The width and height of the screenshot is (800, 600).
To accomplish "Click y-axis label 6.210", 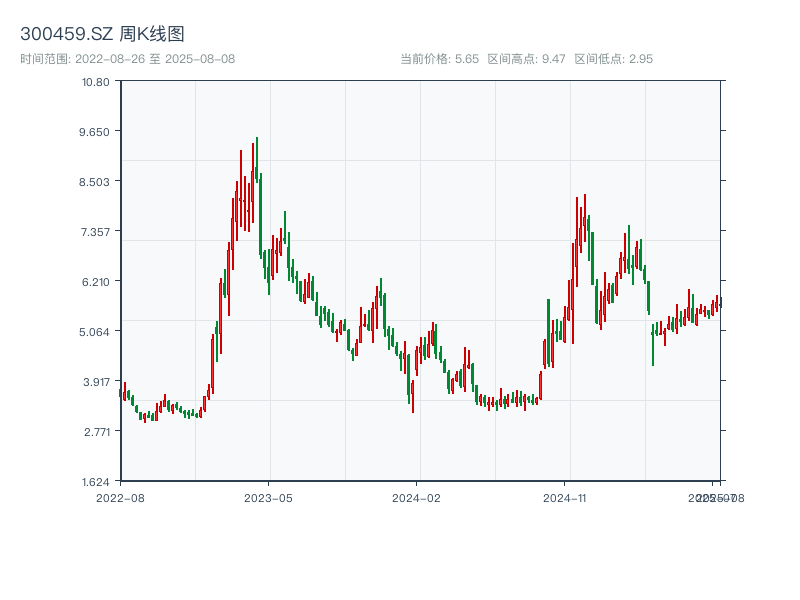I will click(95, 282).
